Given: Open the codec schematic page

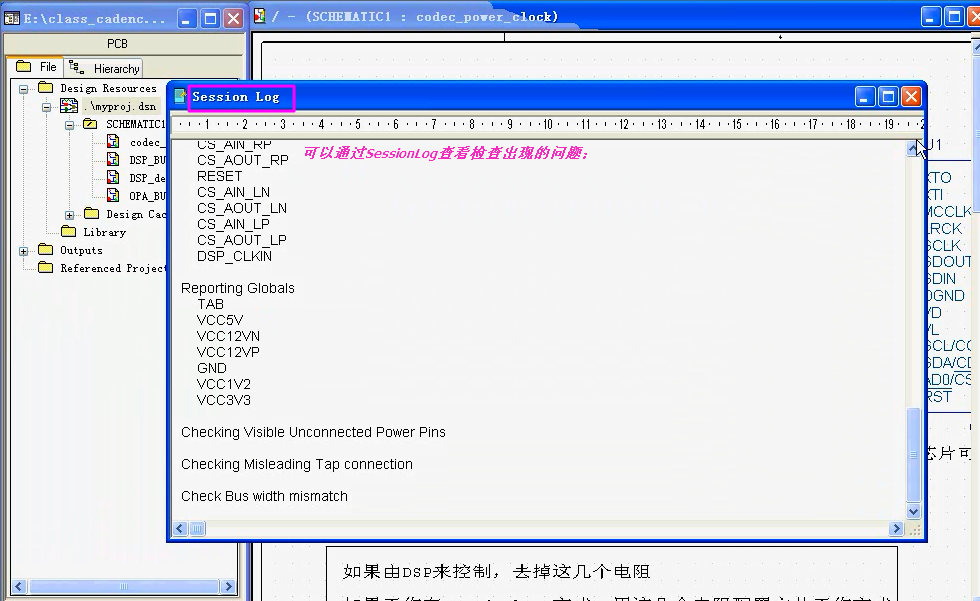Looking at the screenshot, I should pyautogui.click(x=146, y=142).
